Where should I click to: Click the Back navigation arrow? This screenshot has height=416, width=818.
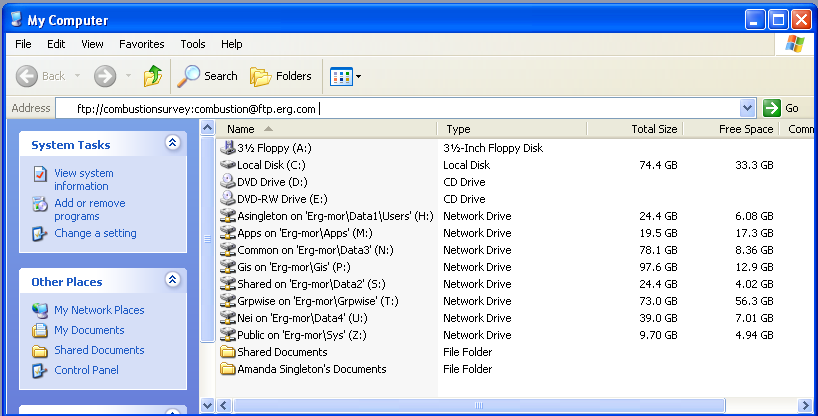pyautogui.click(x=28, y=76)
